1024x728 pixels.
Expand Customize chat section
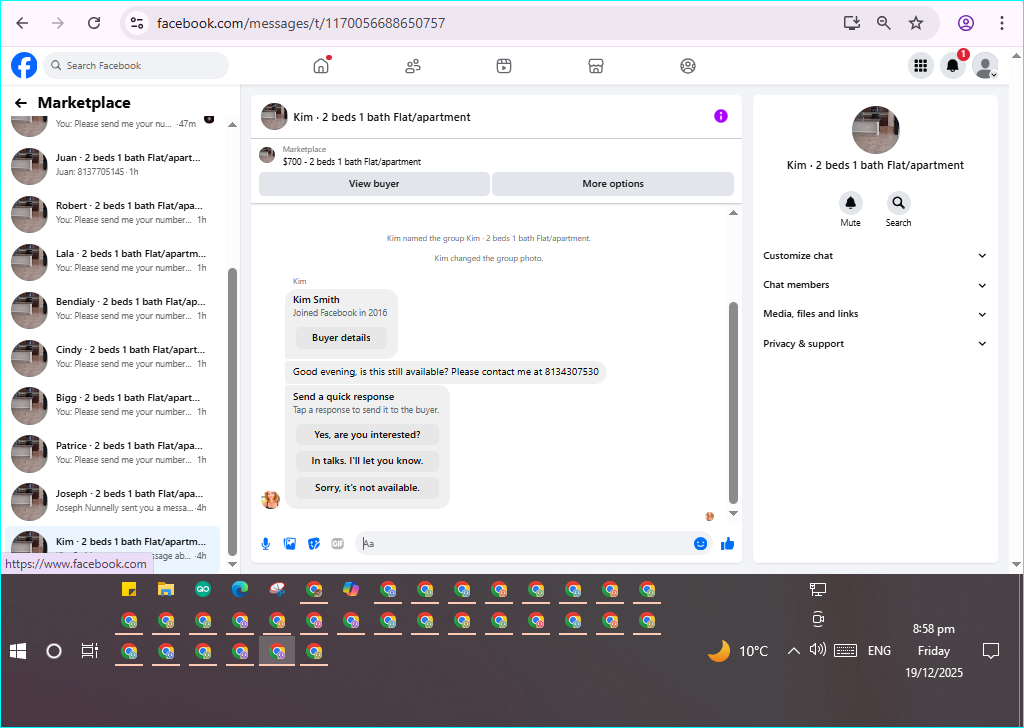point(875,256)
